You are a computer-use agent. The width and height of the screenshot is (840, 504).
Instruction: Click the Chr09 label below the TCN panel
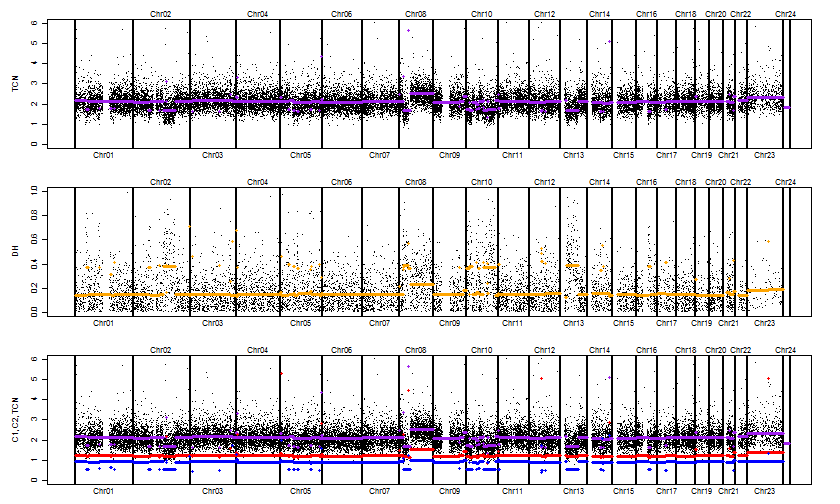coord(449,155)
